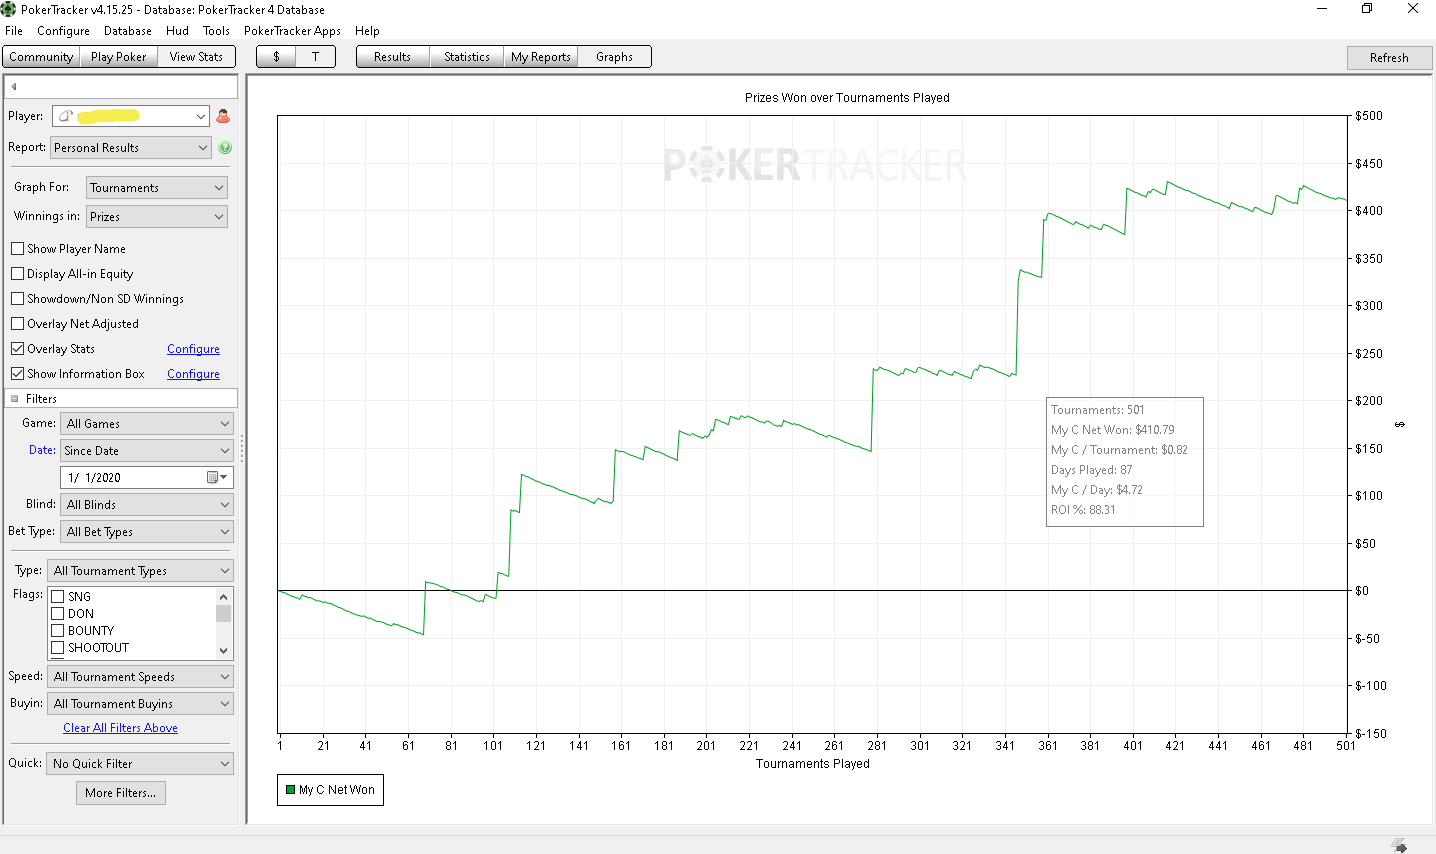
Task: Switch to the Play Poker tab
Action: (x=118, y=57)
